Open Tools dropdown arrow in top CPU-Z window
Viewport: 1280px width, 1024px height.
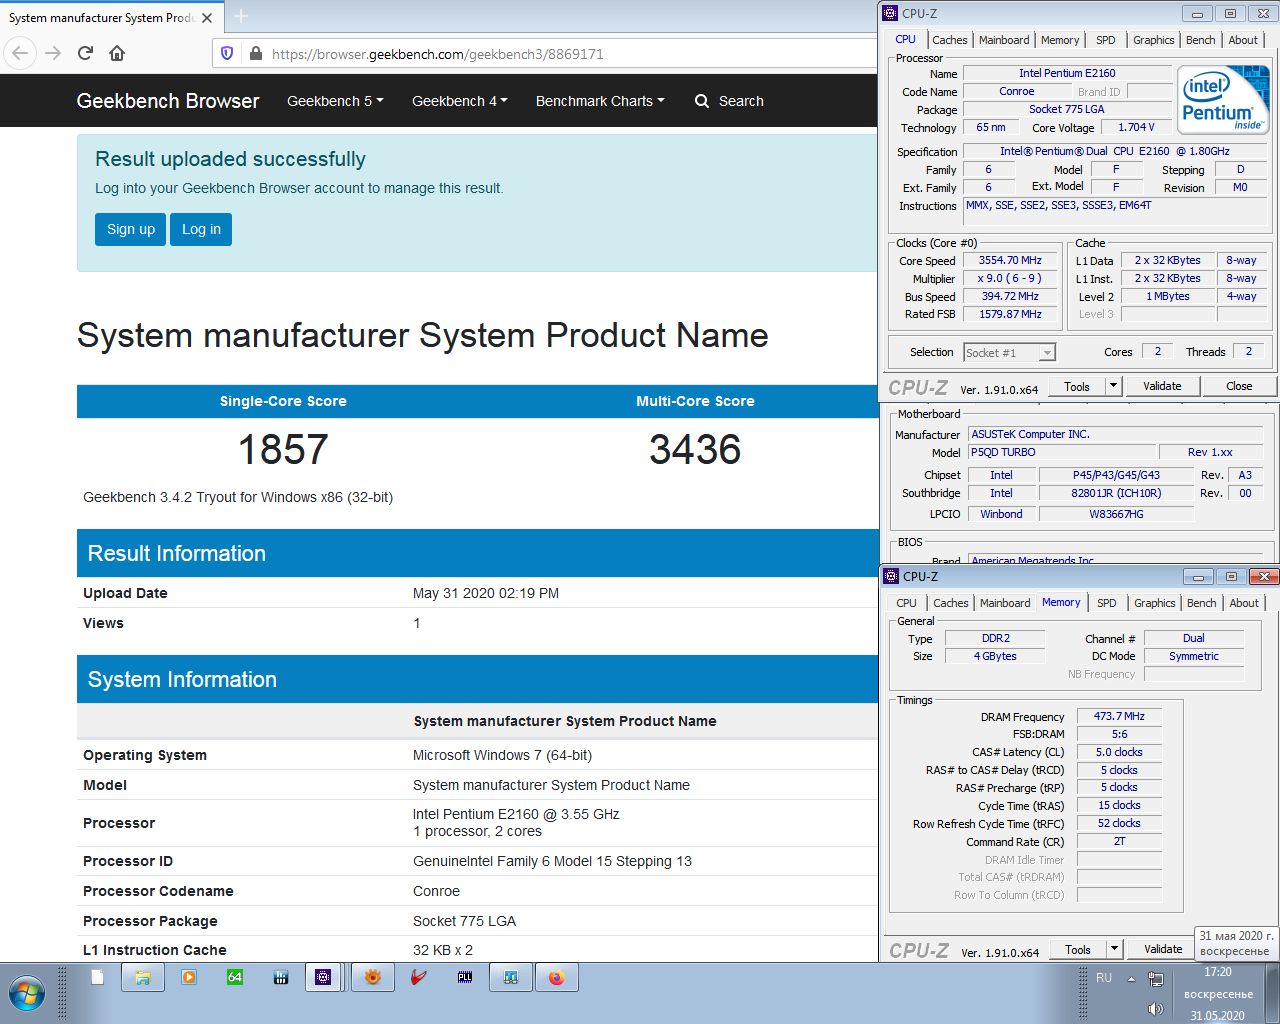pos(1112,386)
